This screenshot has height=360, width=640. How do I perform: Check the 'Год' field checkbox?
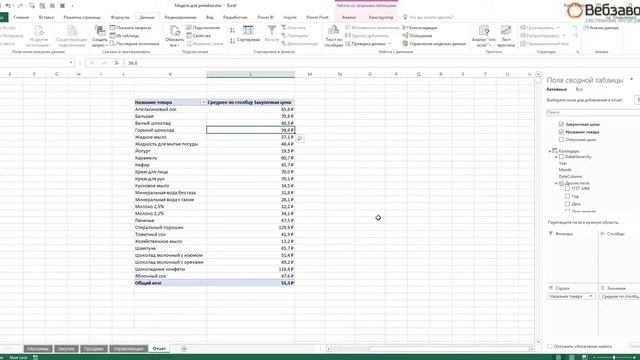click(x=567, y=196)
